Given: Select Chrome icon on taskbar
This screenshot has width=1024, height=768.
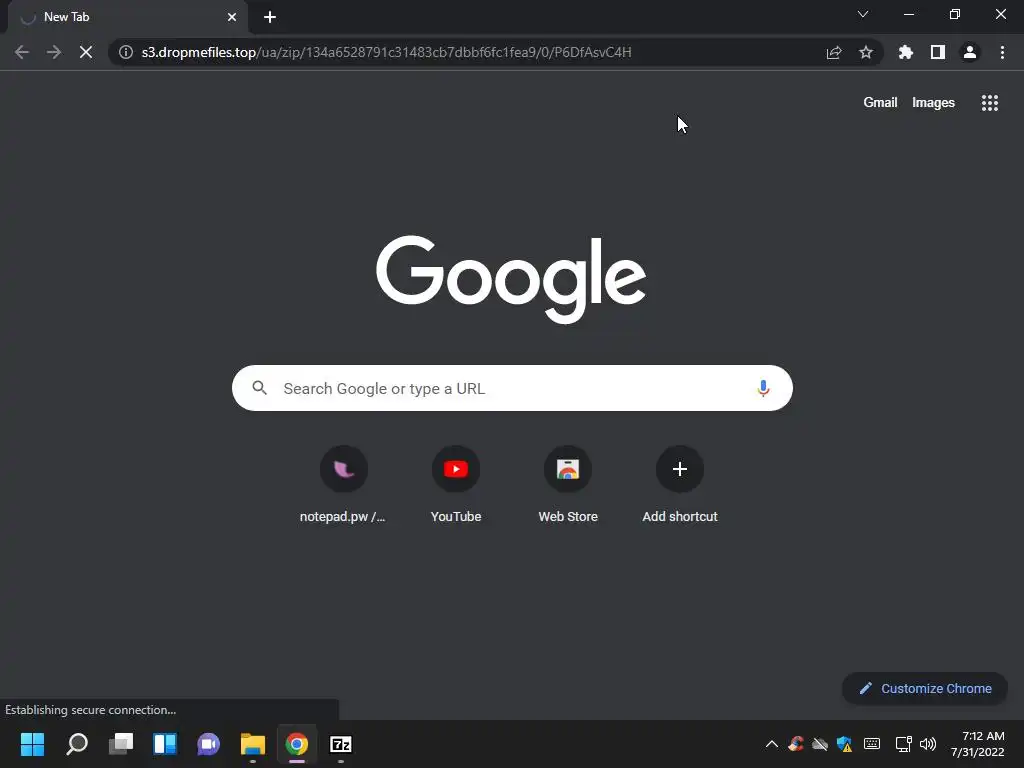Looking at the screenshot, I should 296,744.
